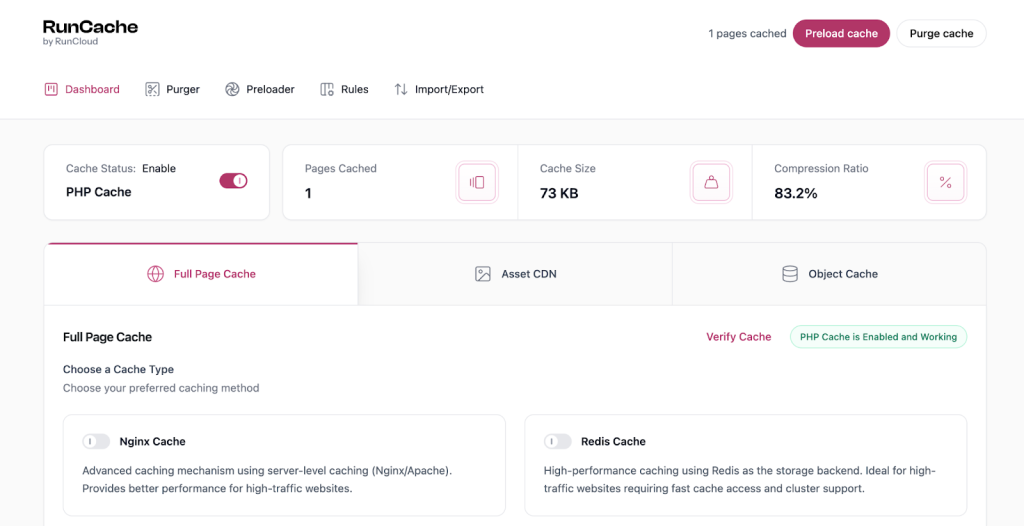Click the database icon on Object Cache
Screen dimensions: 1024x526
click(790, 274)
